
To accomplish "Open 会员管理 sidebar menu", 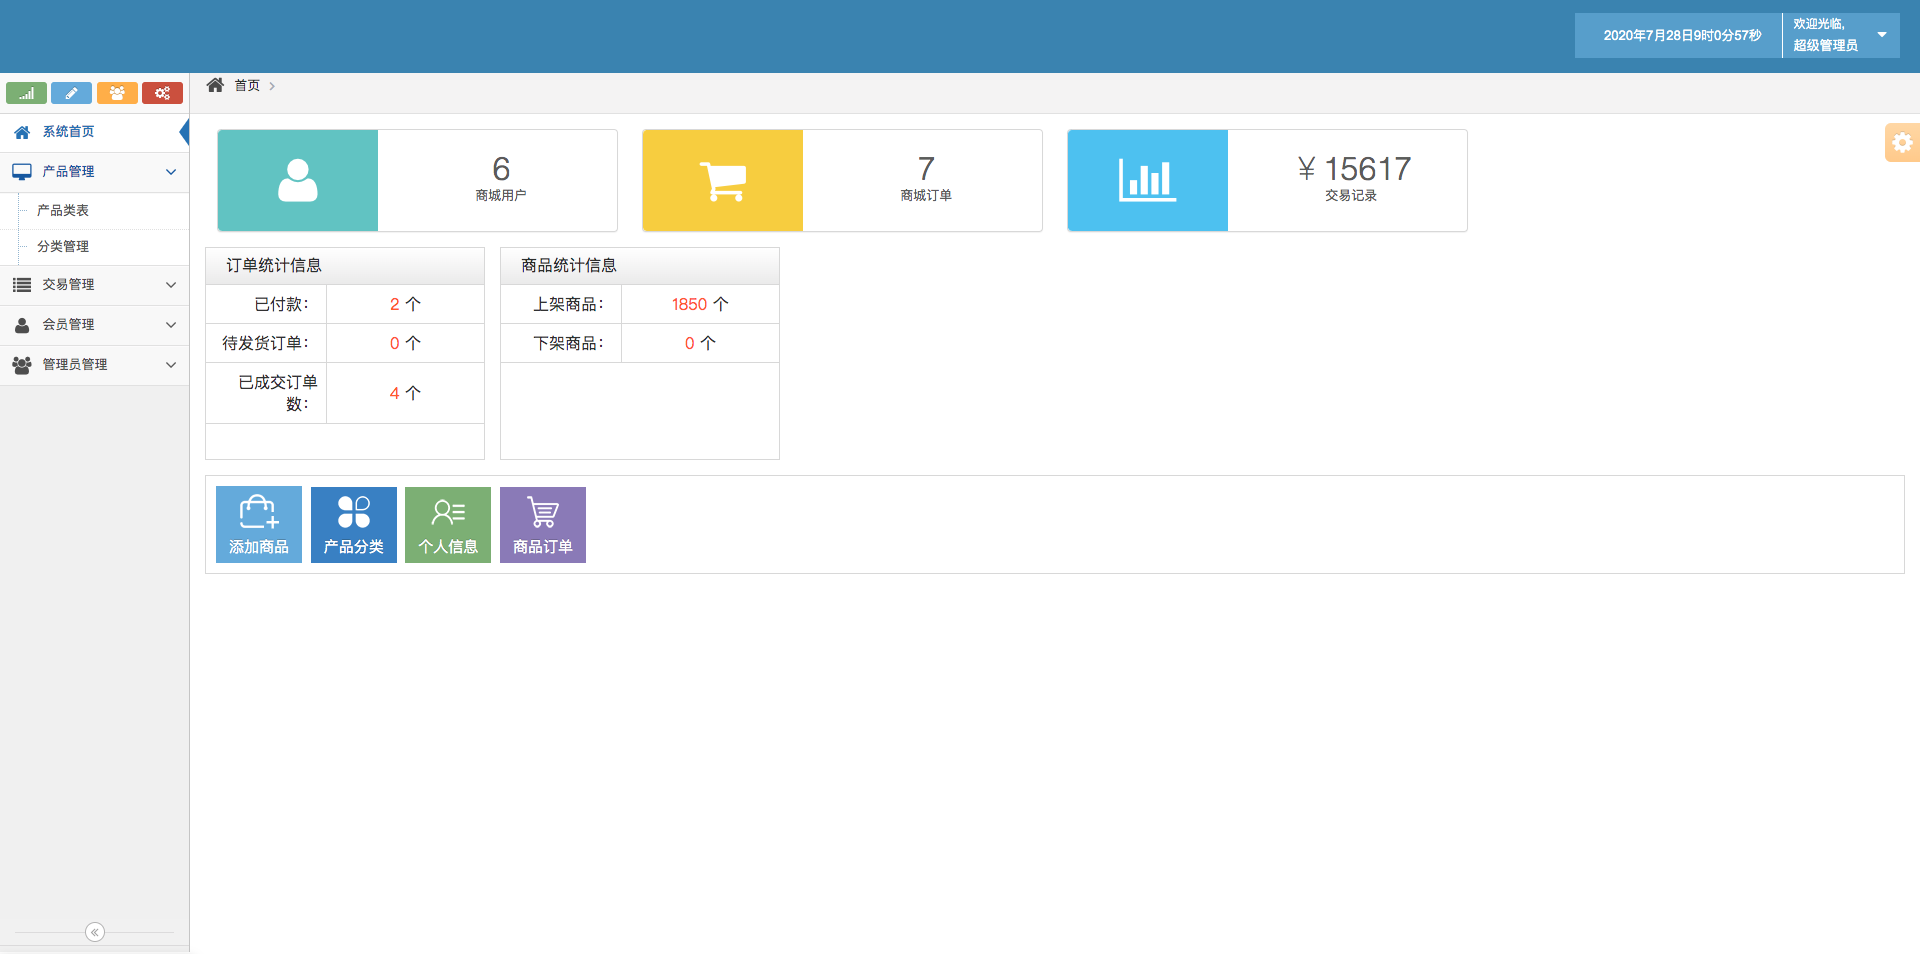I will [95, 325].
